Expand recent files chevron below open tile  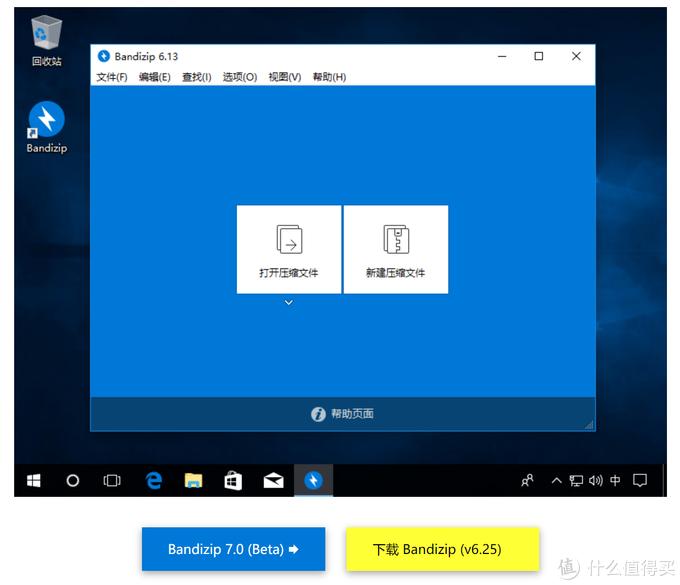pyautogui.click(x=289, y=302)
